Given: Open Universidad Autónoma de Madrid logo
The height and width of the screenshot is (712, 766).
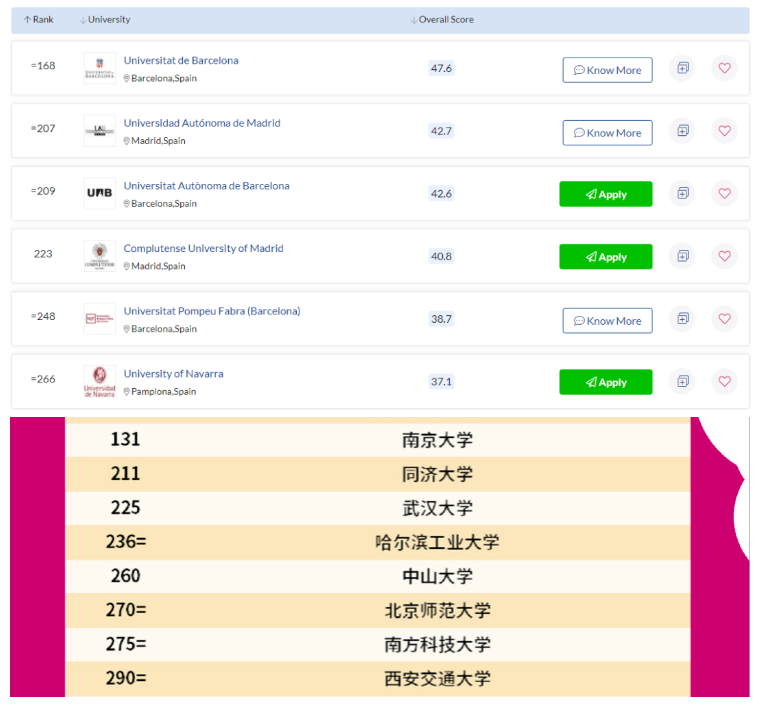Looking at the screenshot, I should 100,130.
